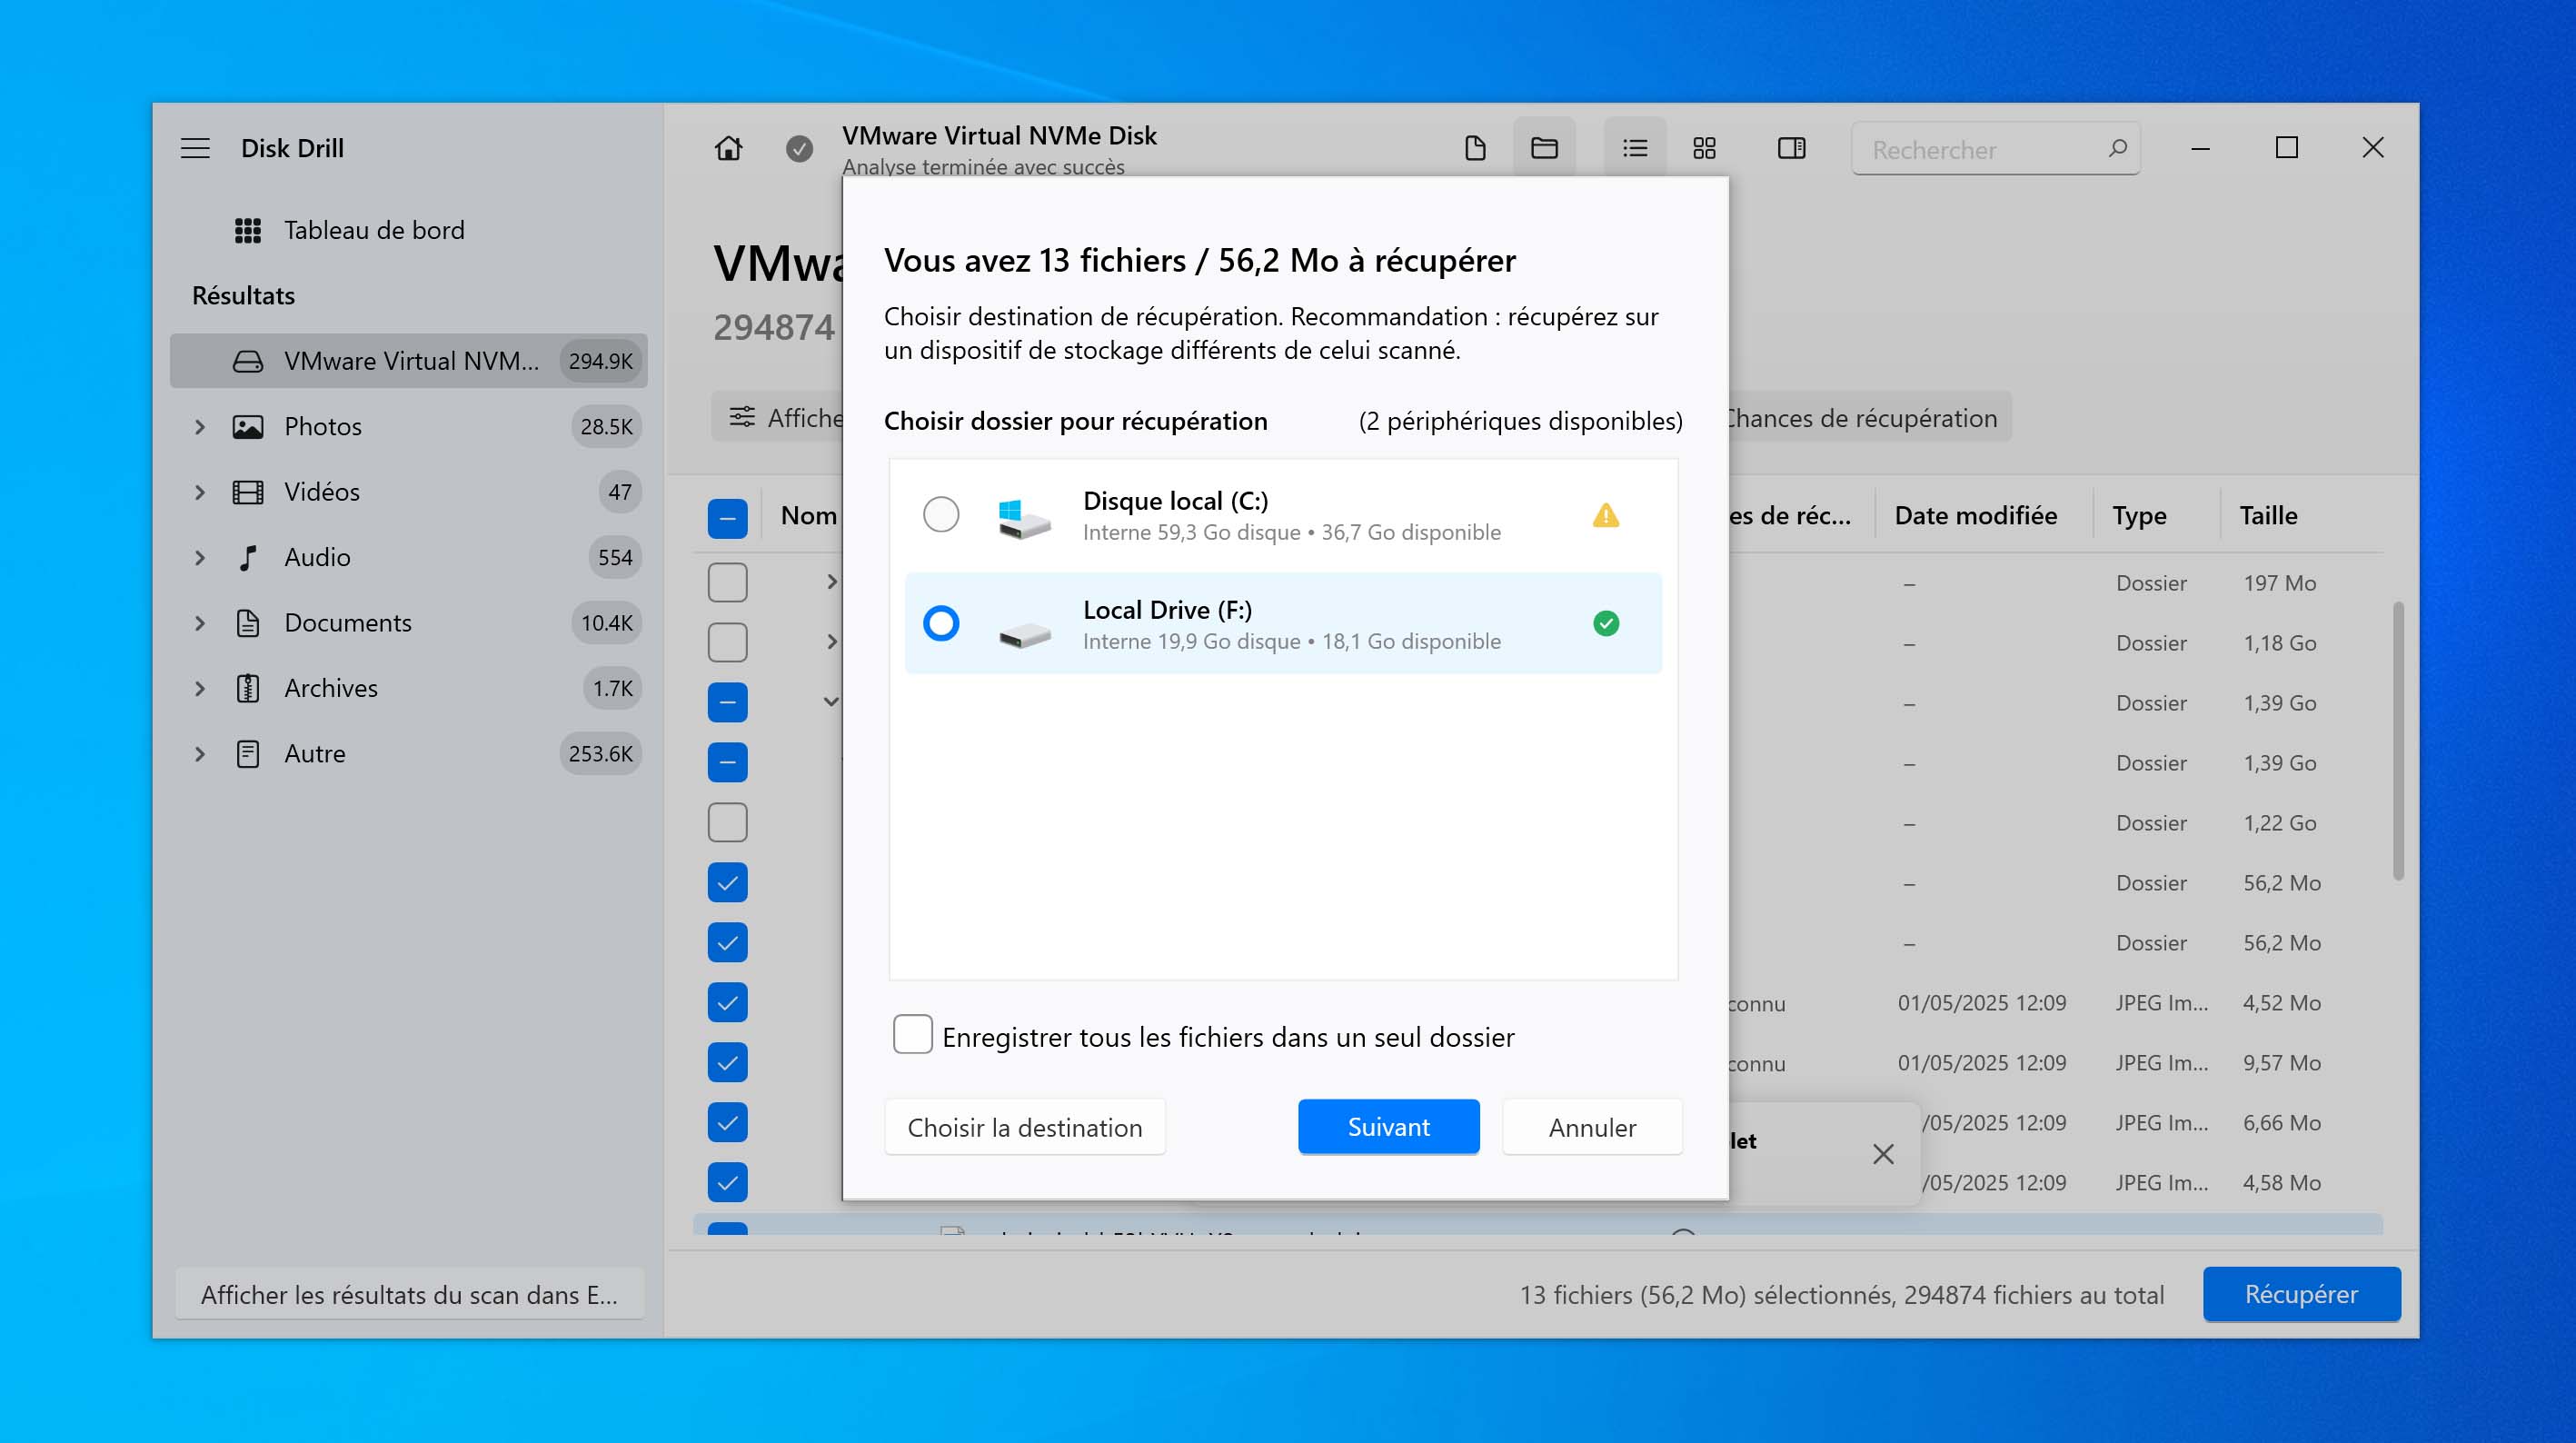2576x1443 pixels.
Task: Switch to file view icon in toolbar
Action: coord(1475,148)
